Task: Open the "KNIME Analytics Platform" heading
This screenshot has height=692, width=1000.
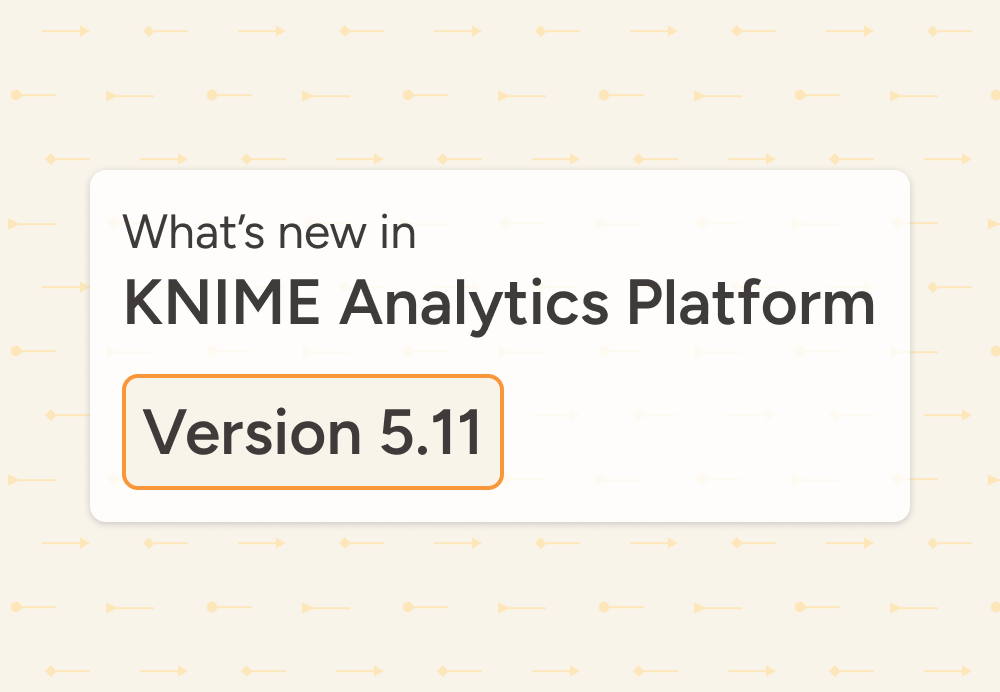Action: click(499, 304)
